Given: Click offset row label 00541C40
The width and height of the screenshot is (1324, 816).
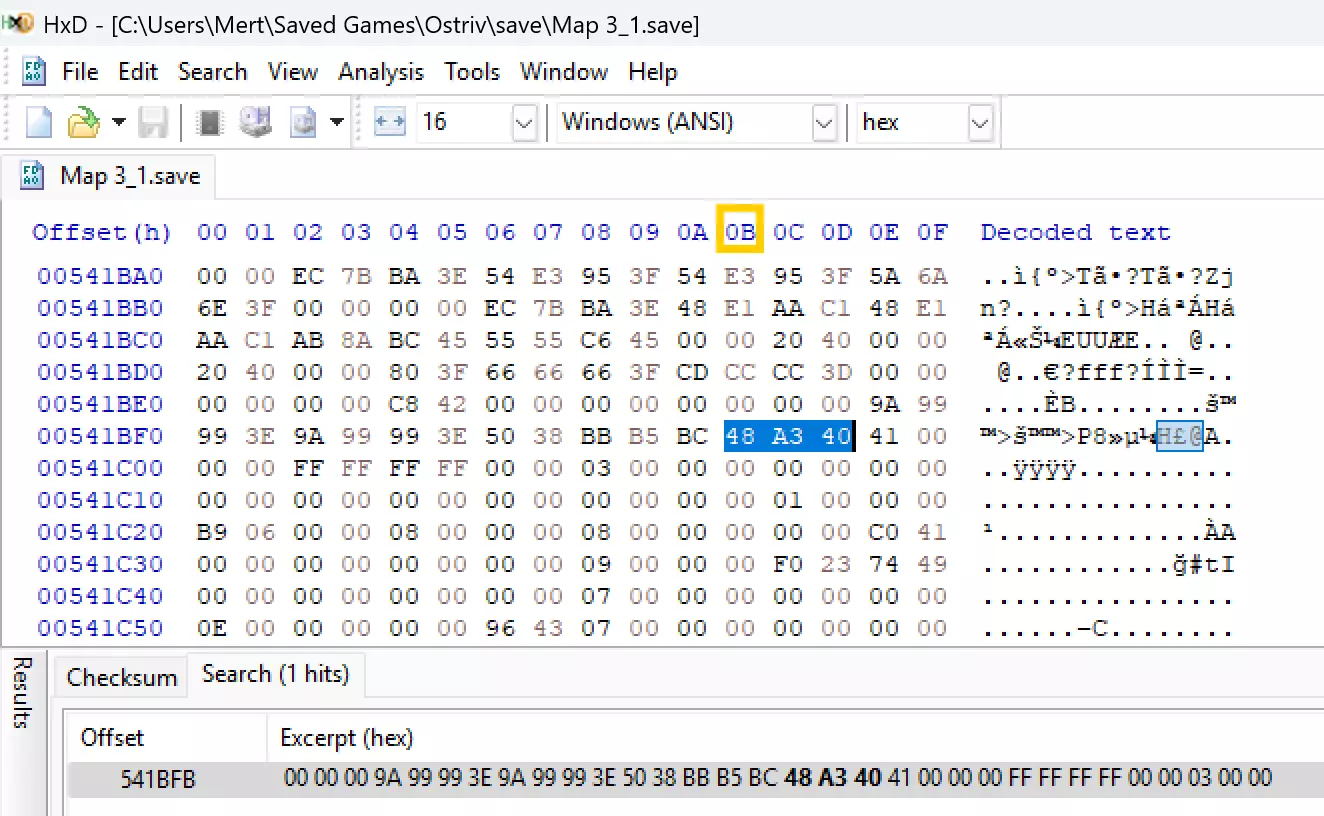Looking at the screenshot, I should point(100,596).
